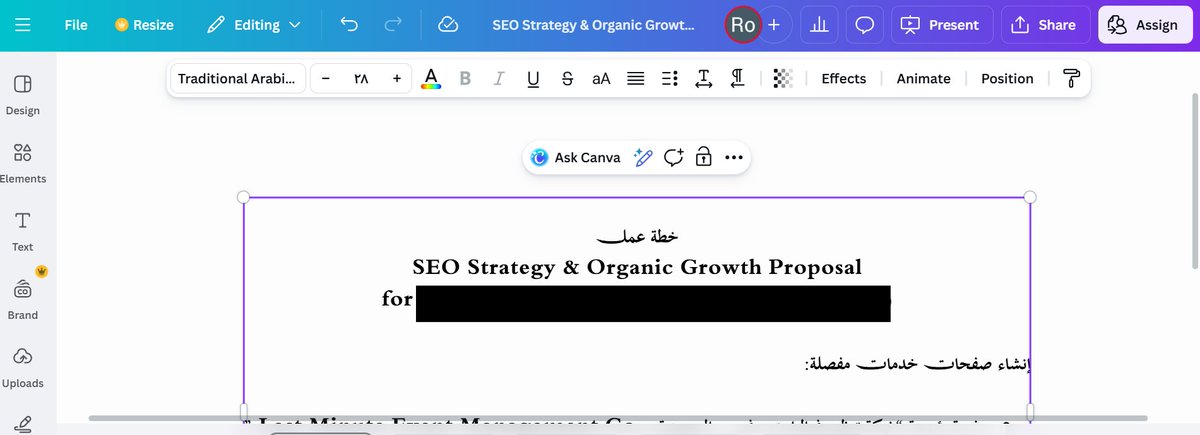Undo the last action
Screen dimensions: 1200x435
(x=349, y=25)
